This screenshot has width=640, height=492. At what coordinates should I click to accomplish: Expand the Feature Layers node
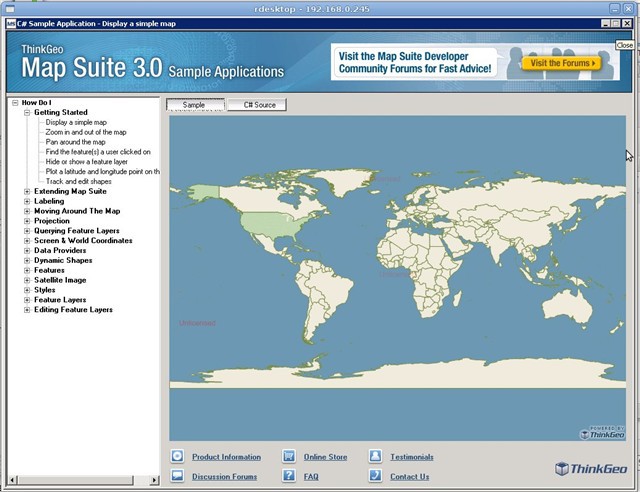(x=27, y=300)
